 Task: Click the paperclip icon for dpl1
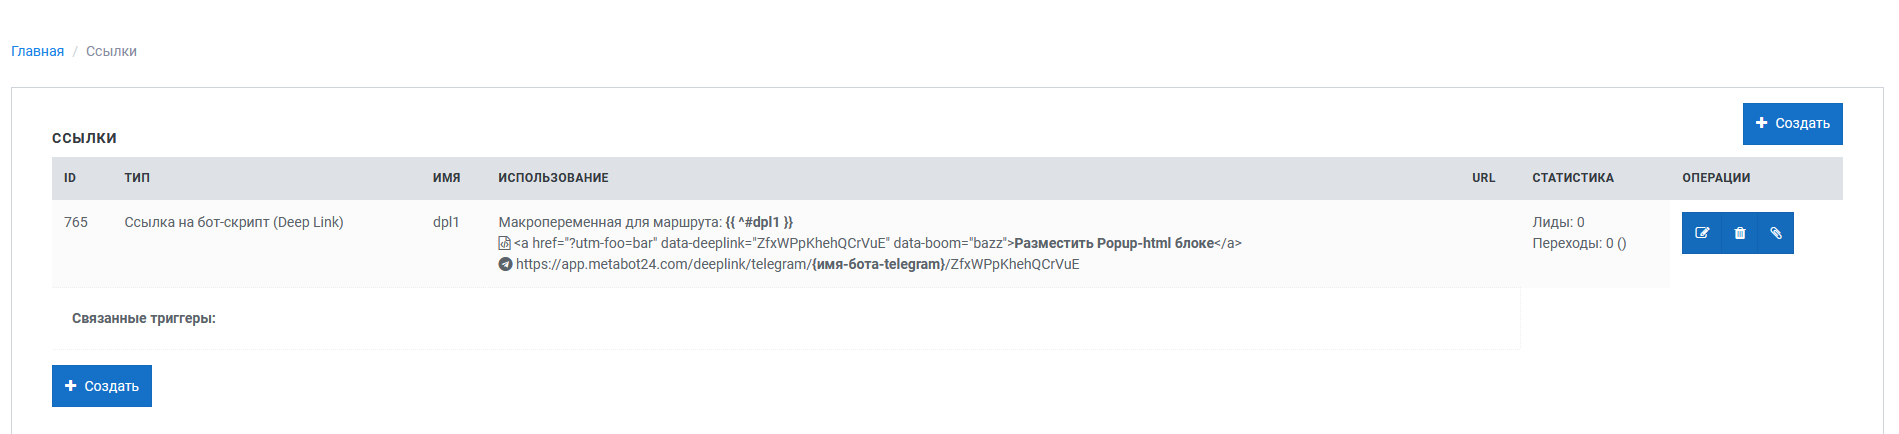click(1776, 233)
